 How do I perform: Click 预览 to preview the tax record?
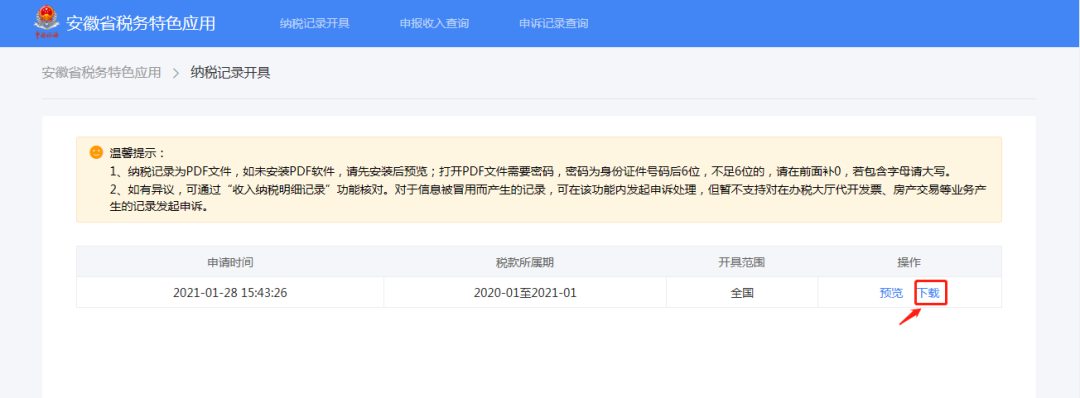tap(891, 293)
